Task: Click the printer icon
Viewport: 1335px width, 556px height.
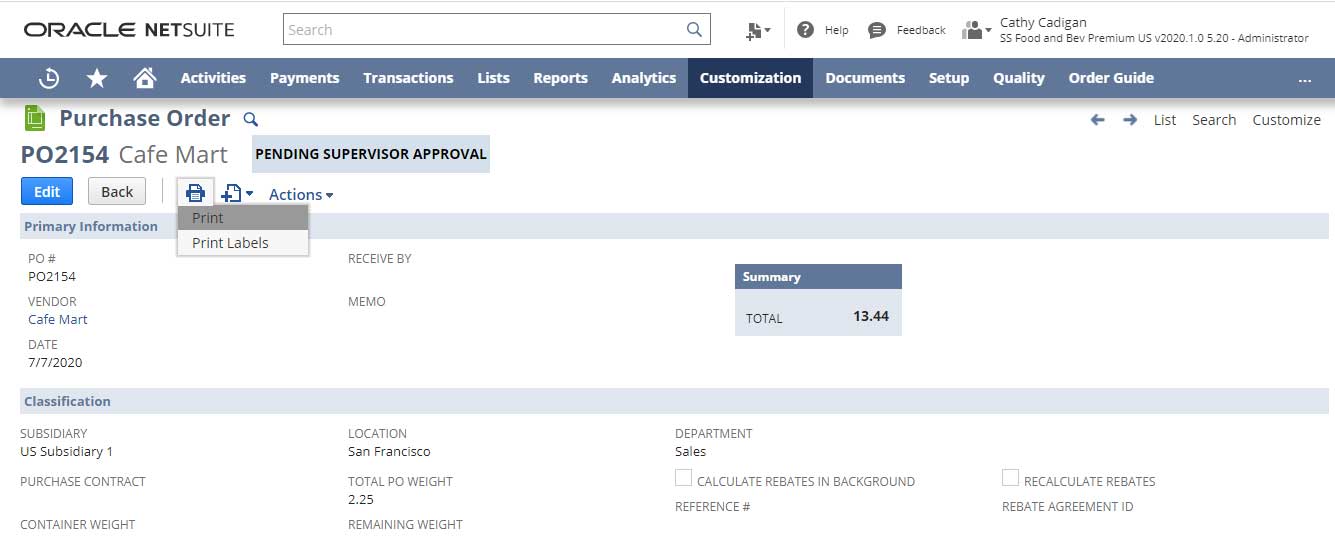Action: 196,193
